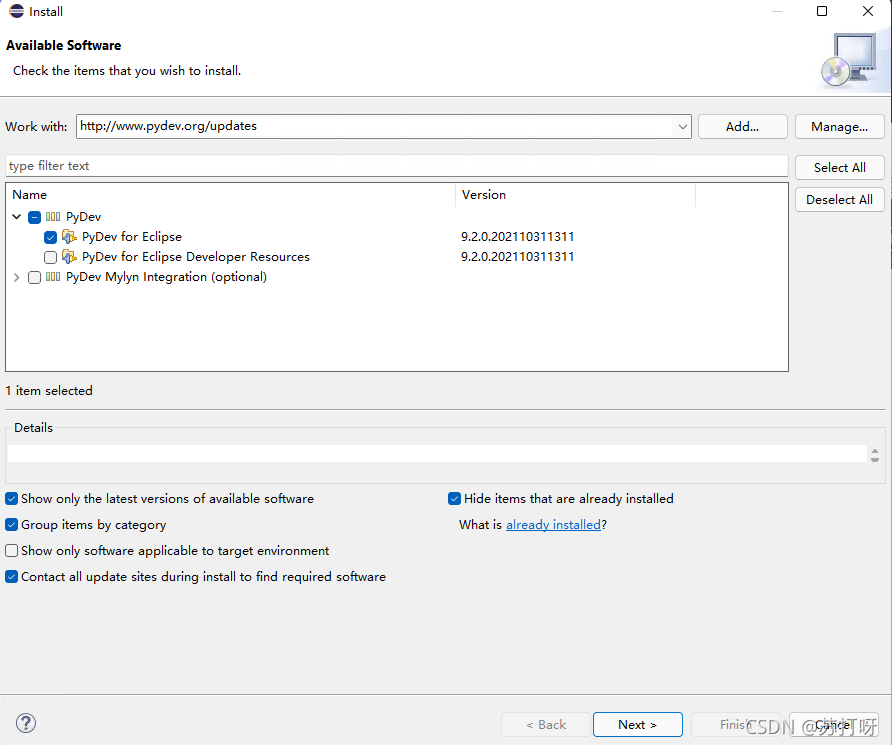Click Deselect All

pos(839,200)
